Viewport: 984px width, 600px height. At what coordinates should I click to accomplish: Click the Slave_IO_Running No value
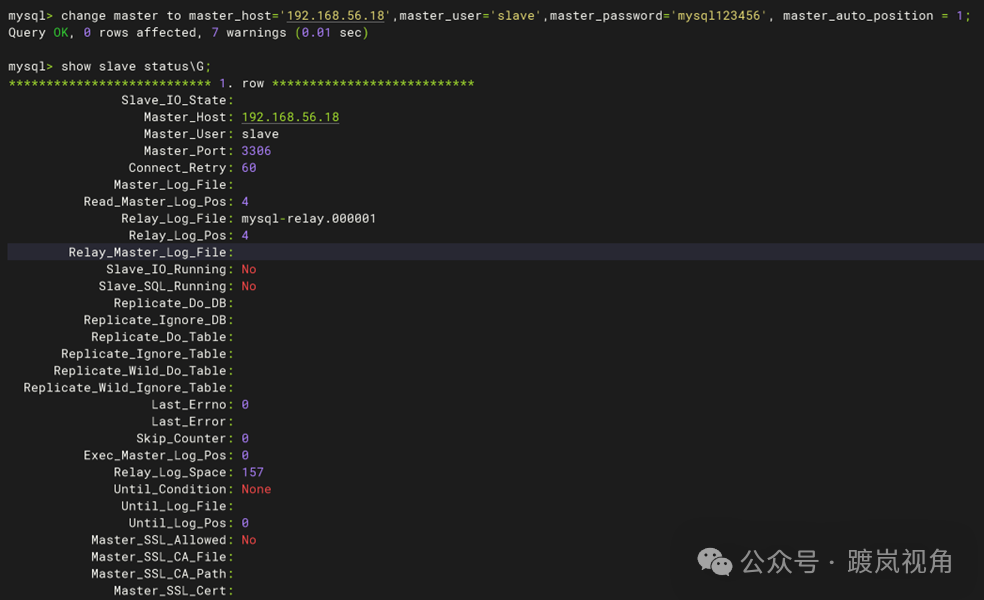coord(249,269)
